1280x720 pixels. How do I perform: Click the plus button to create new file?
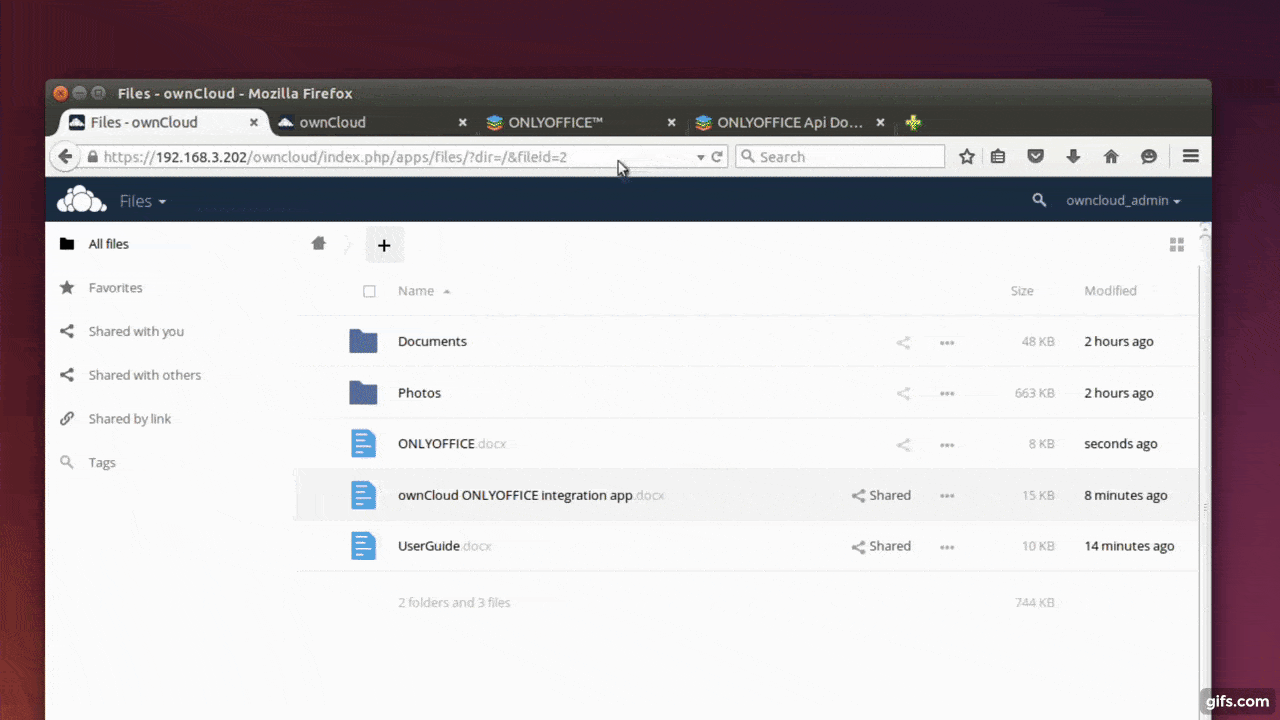[384, 245]
